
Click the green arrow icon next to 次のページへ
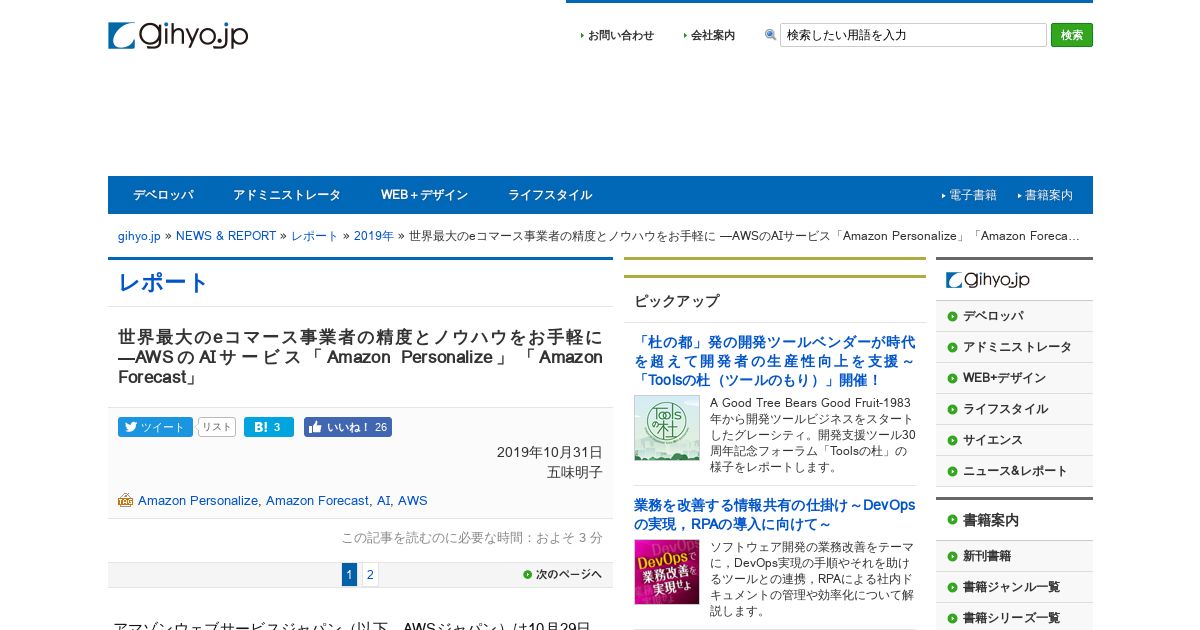point(527,574)
